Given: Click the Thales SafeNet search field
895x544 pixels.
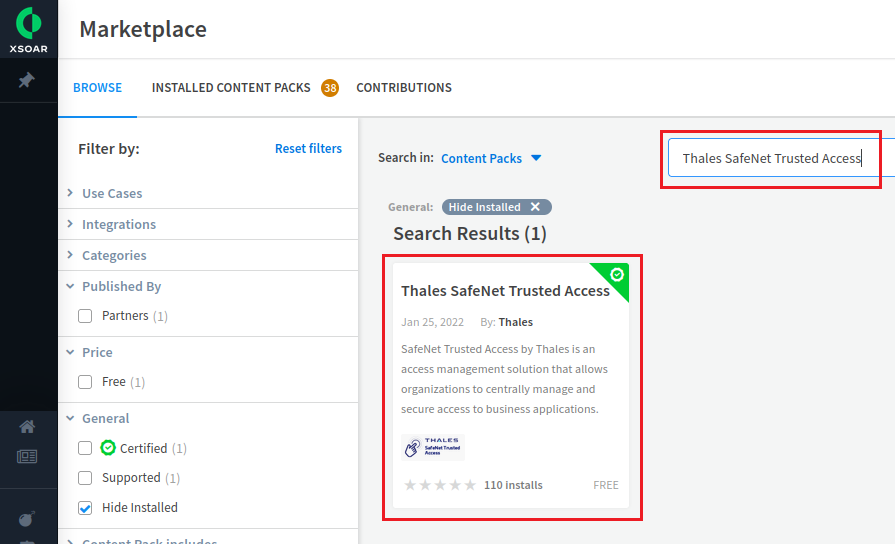Looking at the screenshot, I should pyautogui.click(x=771, y=158).
